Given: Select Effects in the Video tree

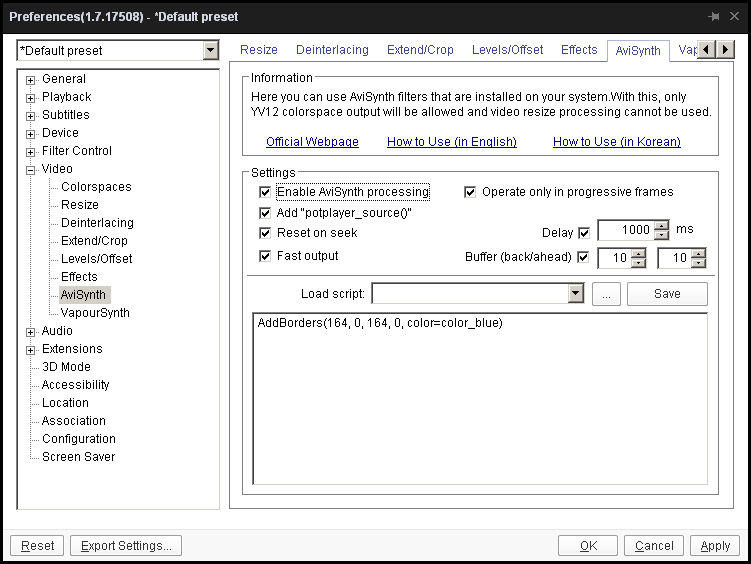Looking at the screenshot, I should click(79, 277).
